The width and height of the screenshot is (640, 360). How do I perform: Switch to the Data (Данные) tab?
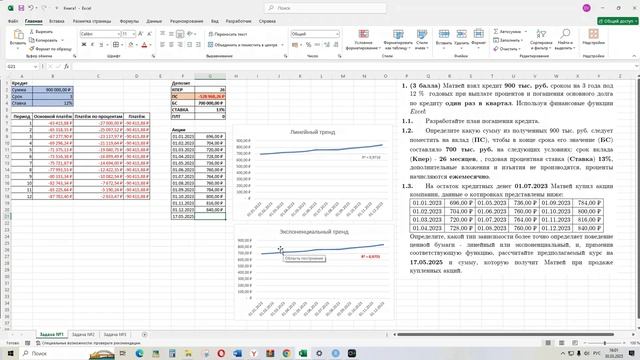click(x=154, y=21)
